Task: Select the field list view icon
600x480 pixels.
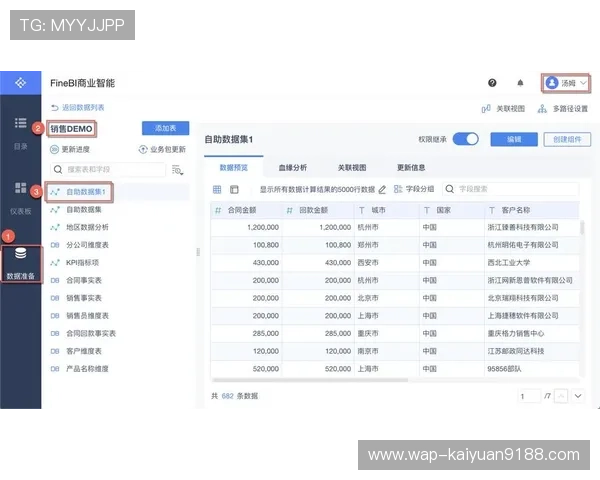Action: (x=234, y=189)
